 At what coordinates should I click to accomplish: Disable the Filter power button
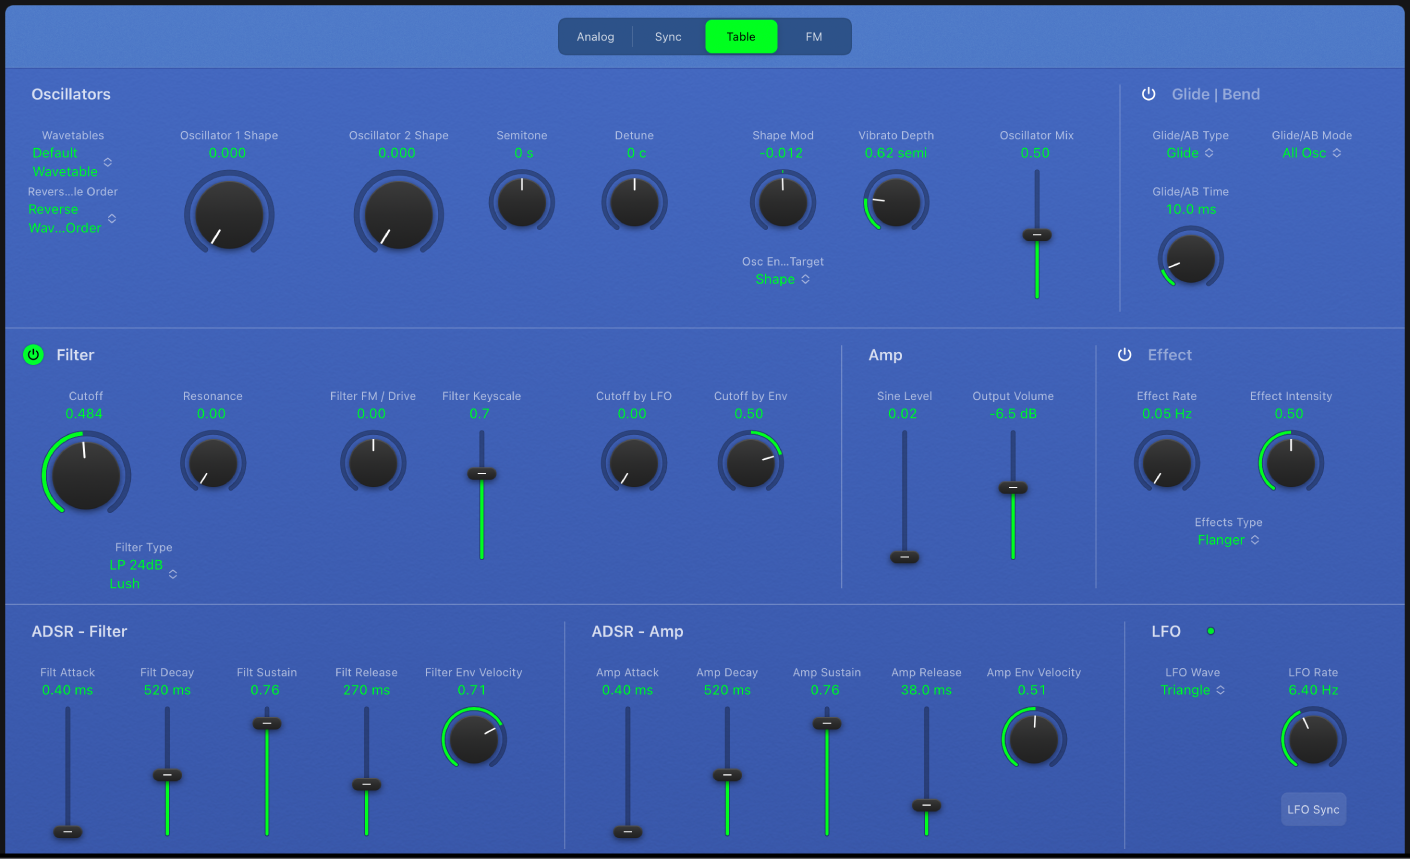[34, 355]
